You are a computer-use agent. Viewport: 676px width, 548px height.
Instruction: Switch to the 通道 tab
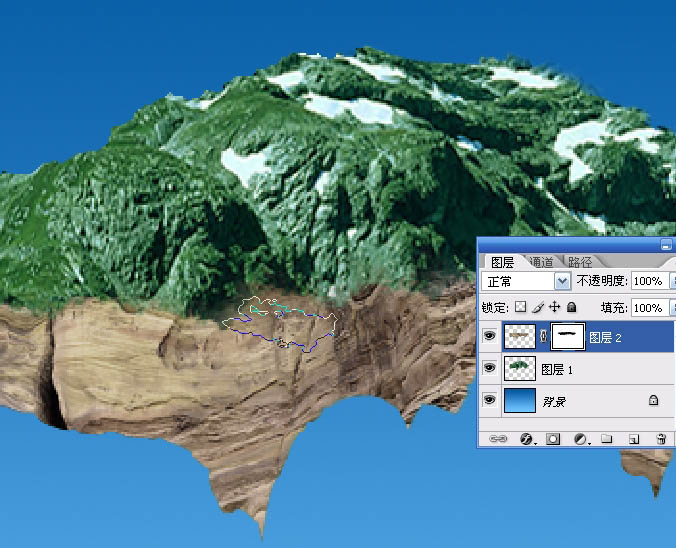(x=541, y=262)
